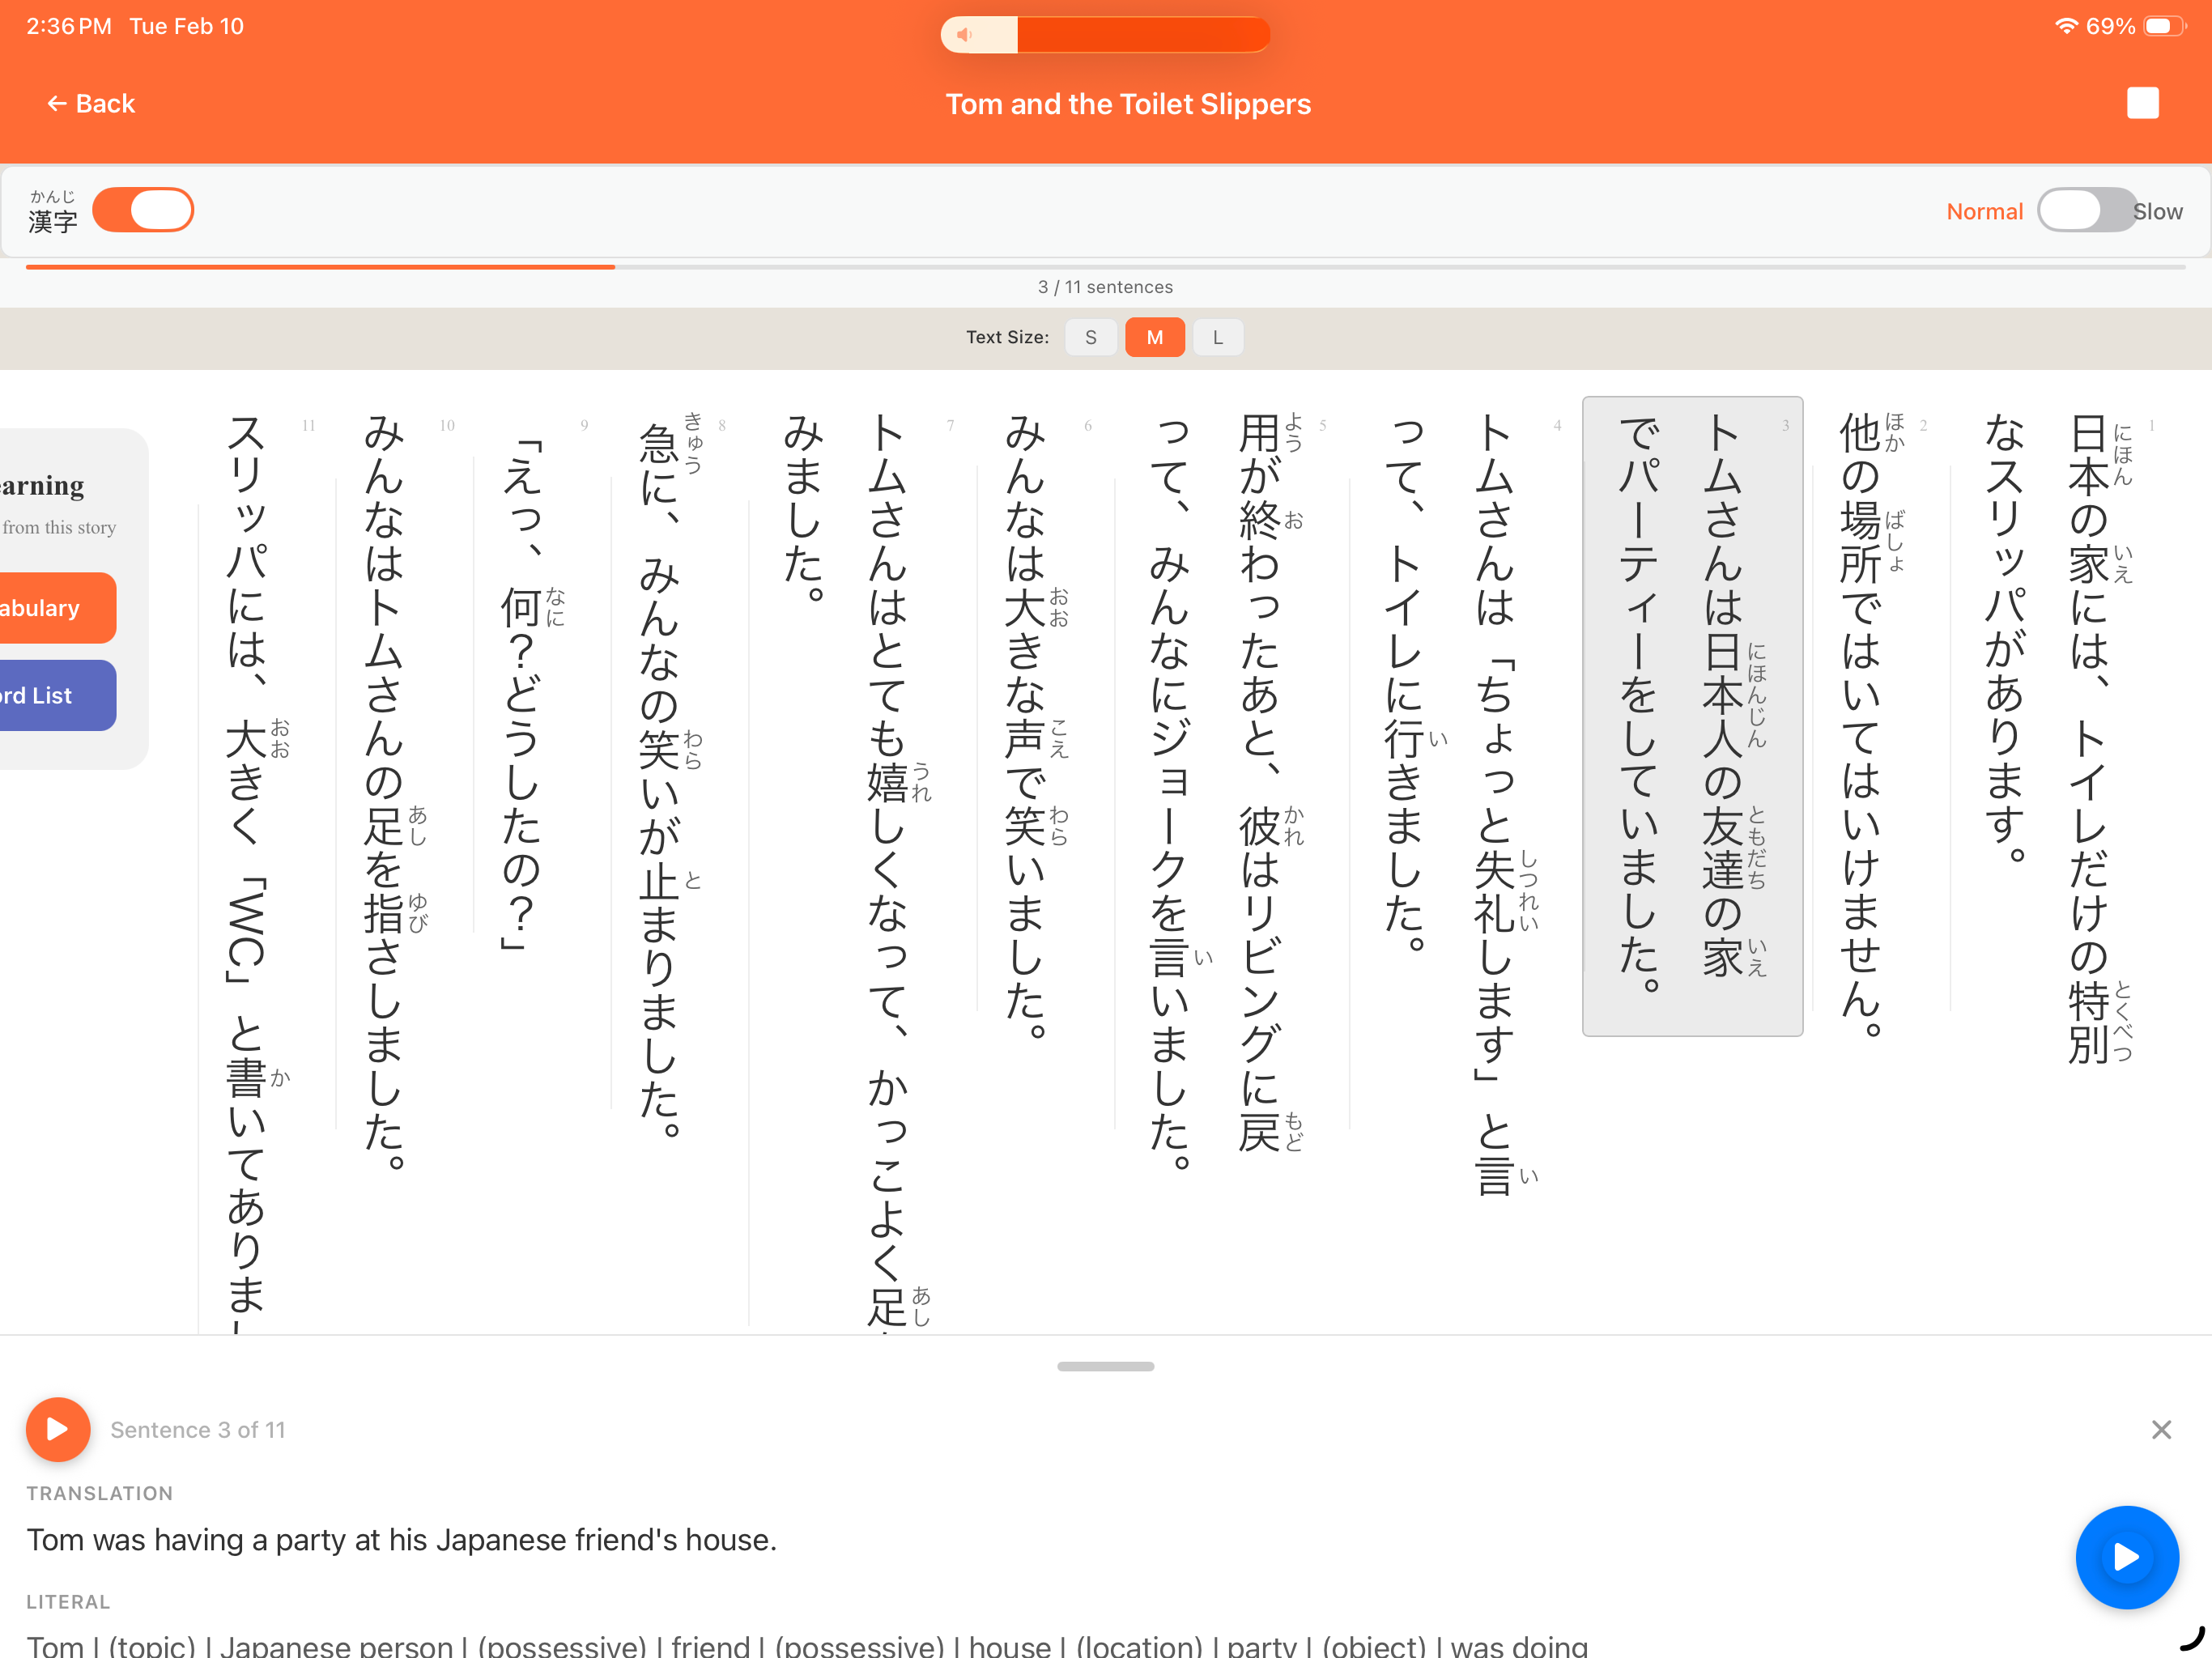Tap the literal word-by-word breakdown line
Viewport: 2212px width, 1658px height.
click(807, 1645)
